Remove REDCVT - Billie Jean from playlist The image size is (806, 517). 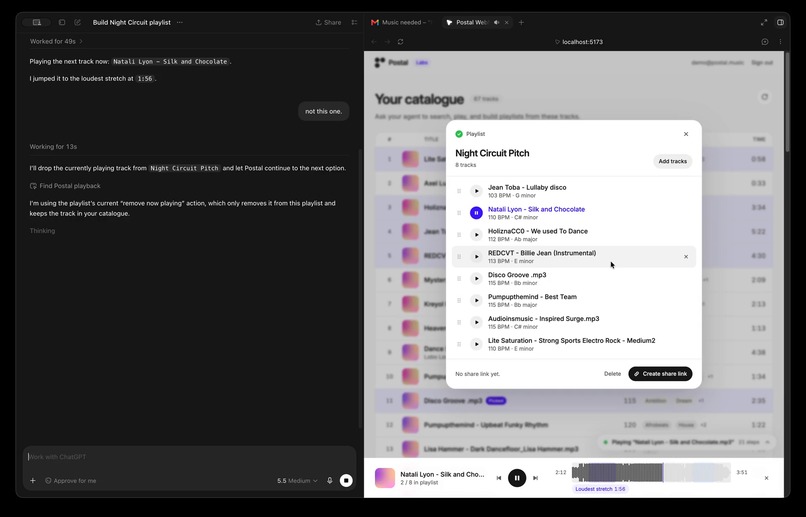pos(686,256)
